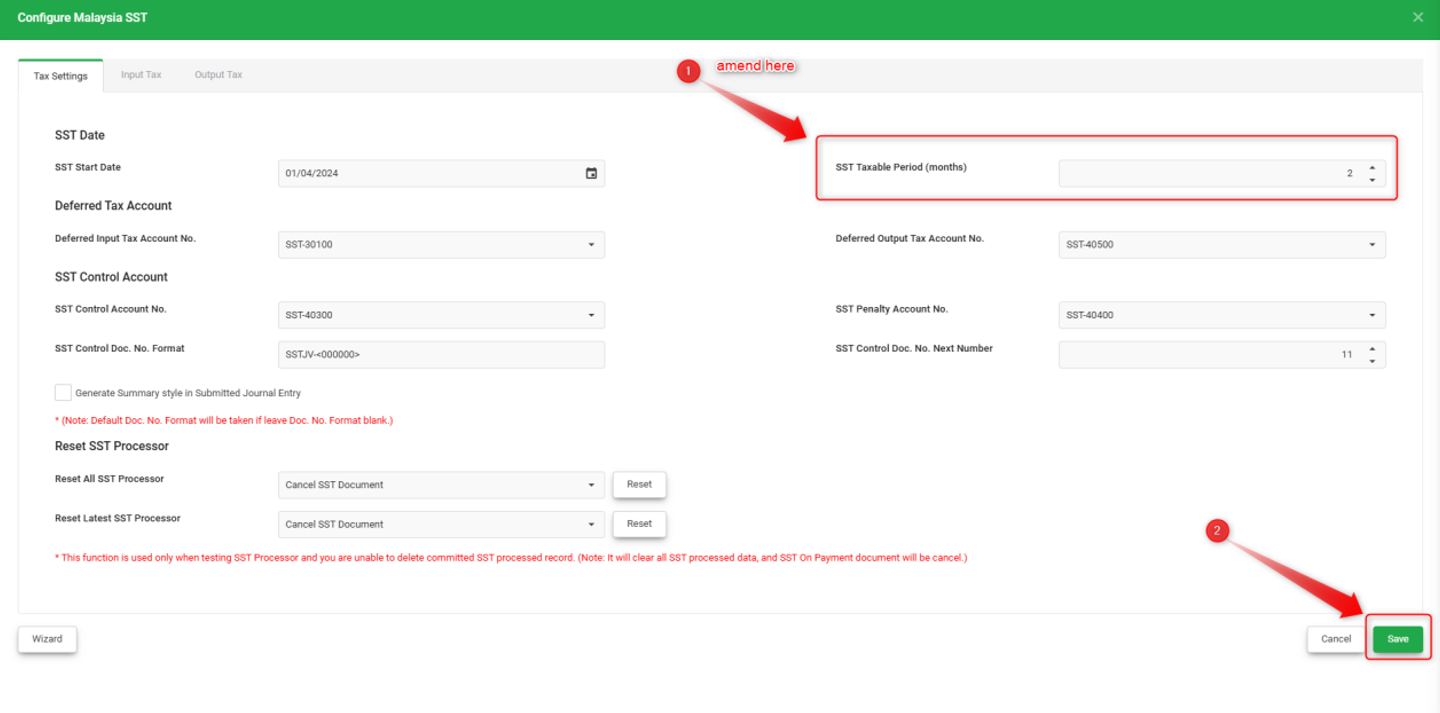Switch to the Output Tax tab
1440x713 pixels.
pos(218,75)
